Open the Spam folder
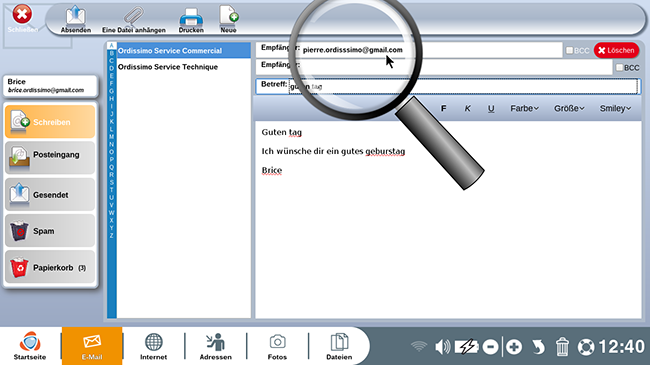 (x=50, y=231)
